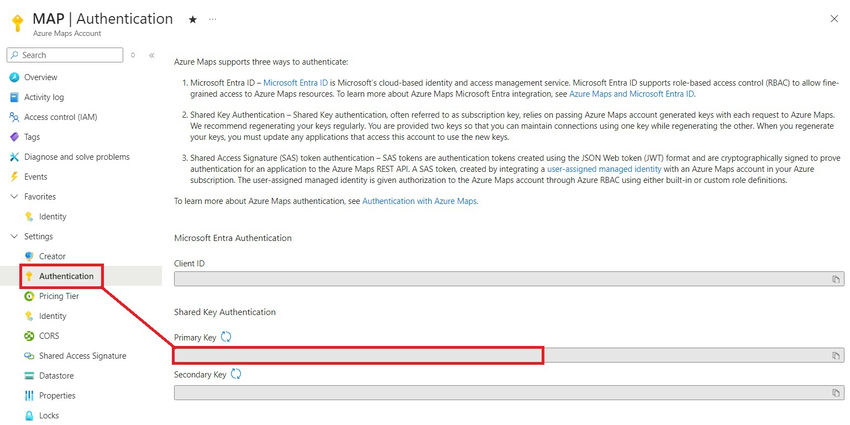Follow the Microsoft Entra ID link
This screenshot has width=850, height=425.
pos(295,83)
